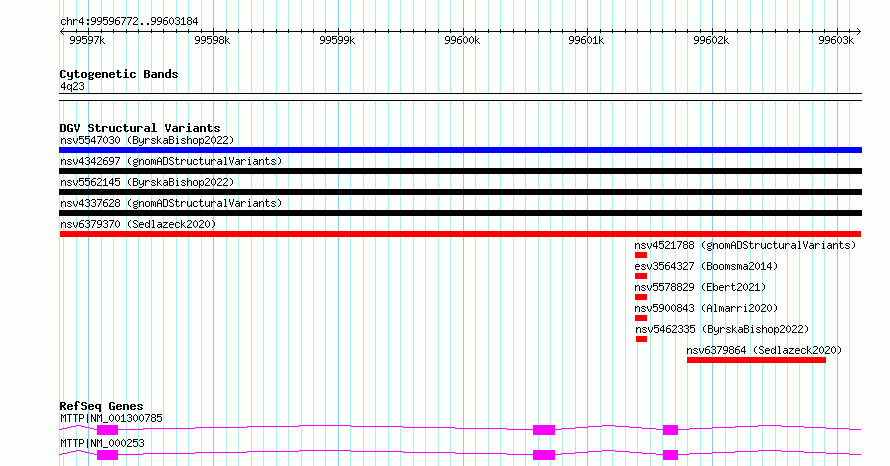This screenshot has height=466, width=890.
Task: Click the middle exon of MTTP|NM_001300785
Action: coord(544,430)
